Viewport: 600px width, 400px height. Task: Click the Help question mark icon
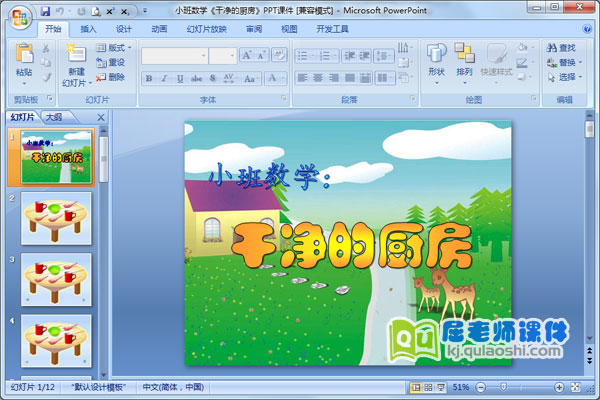click(587, 29)
